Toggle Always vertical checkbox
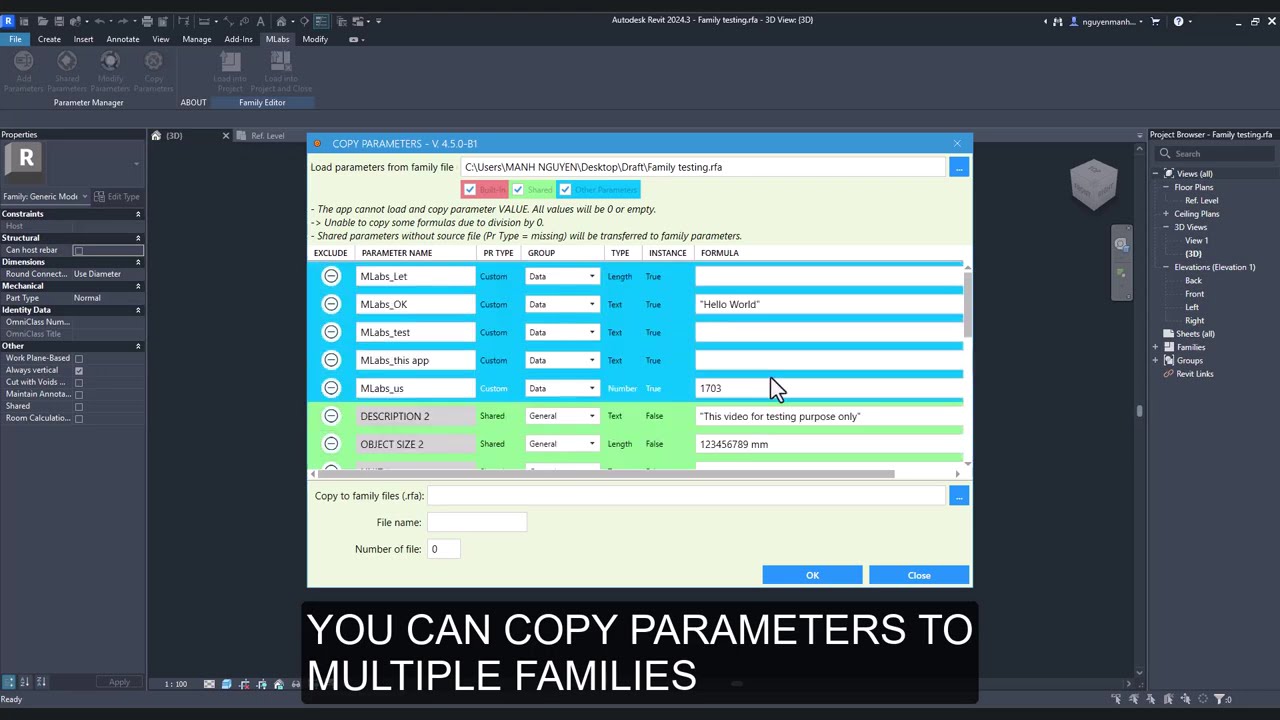The height and width of the screenshot is (720, 1280). pyautogui.click(x=78, y=370)
